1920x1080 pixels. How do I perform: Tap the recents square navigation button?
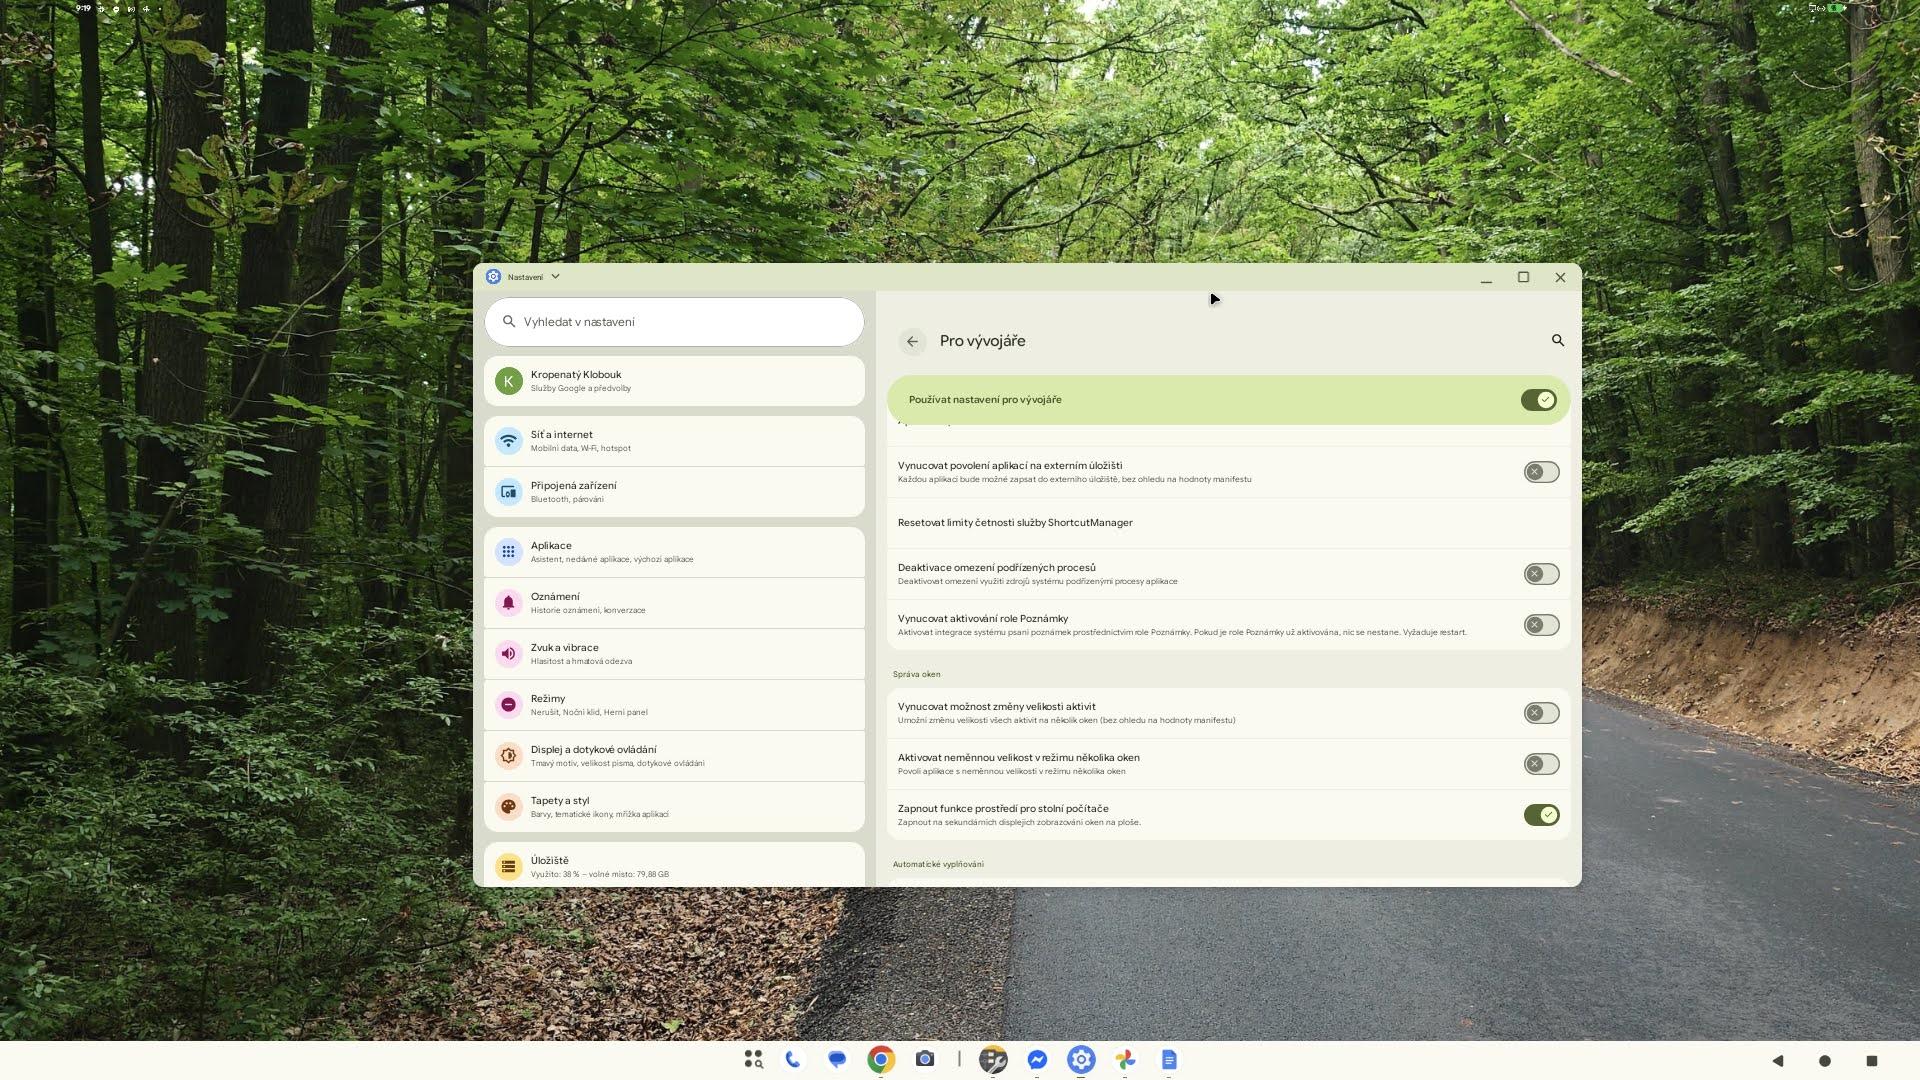[1872, 1060]
